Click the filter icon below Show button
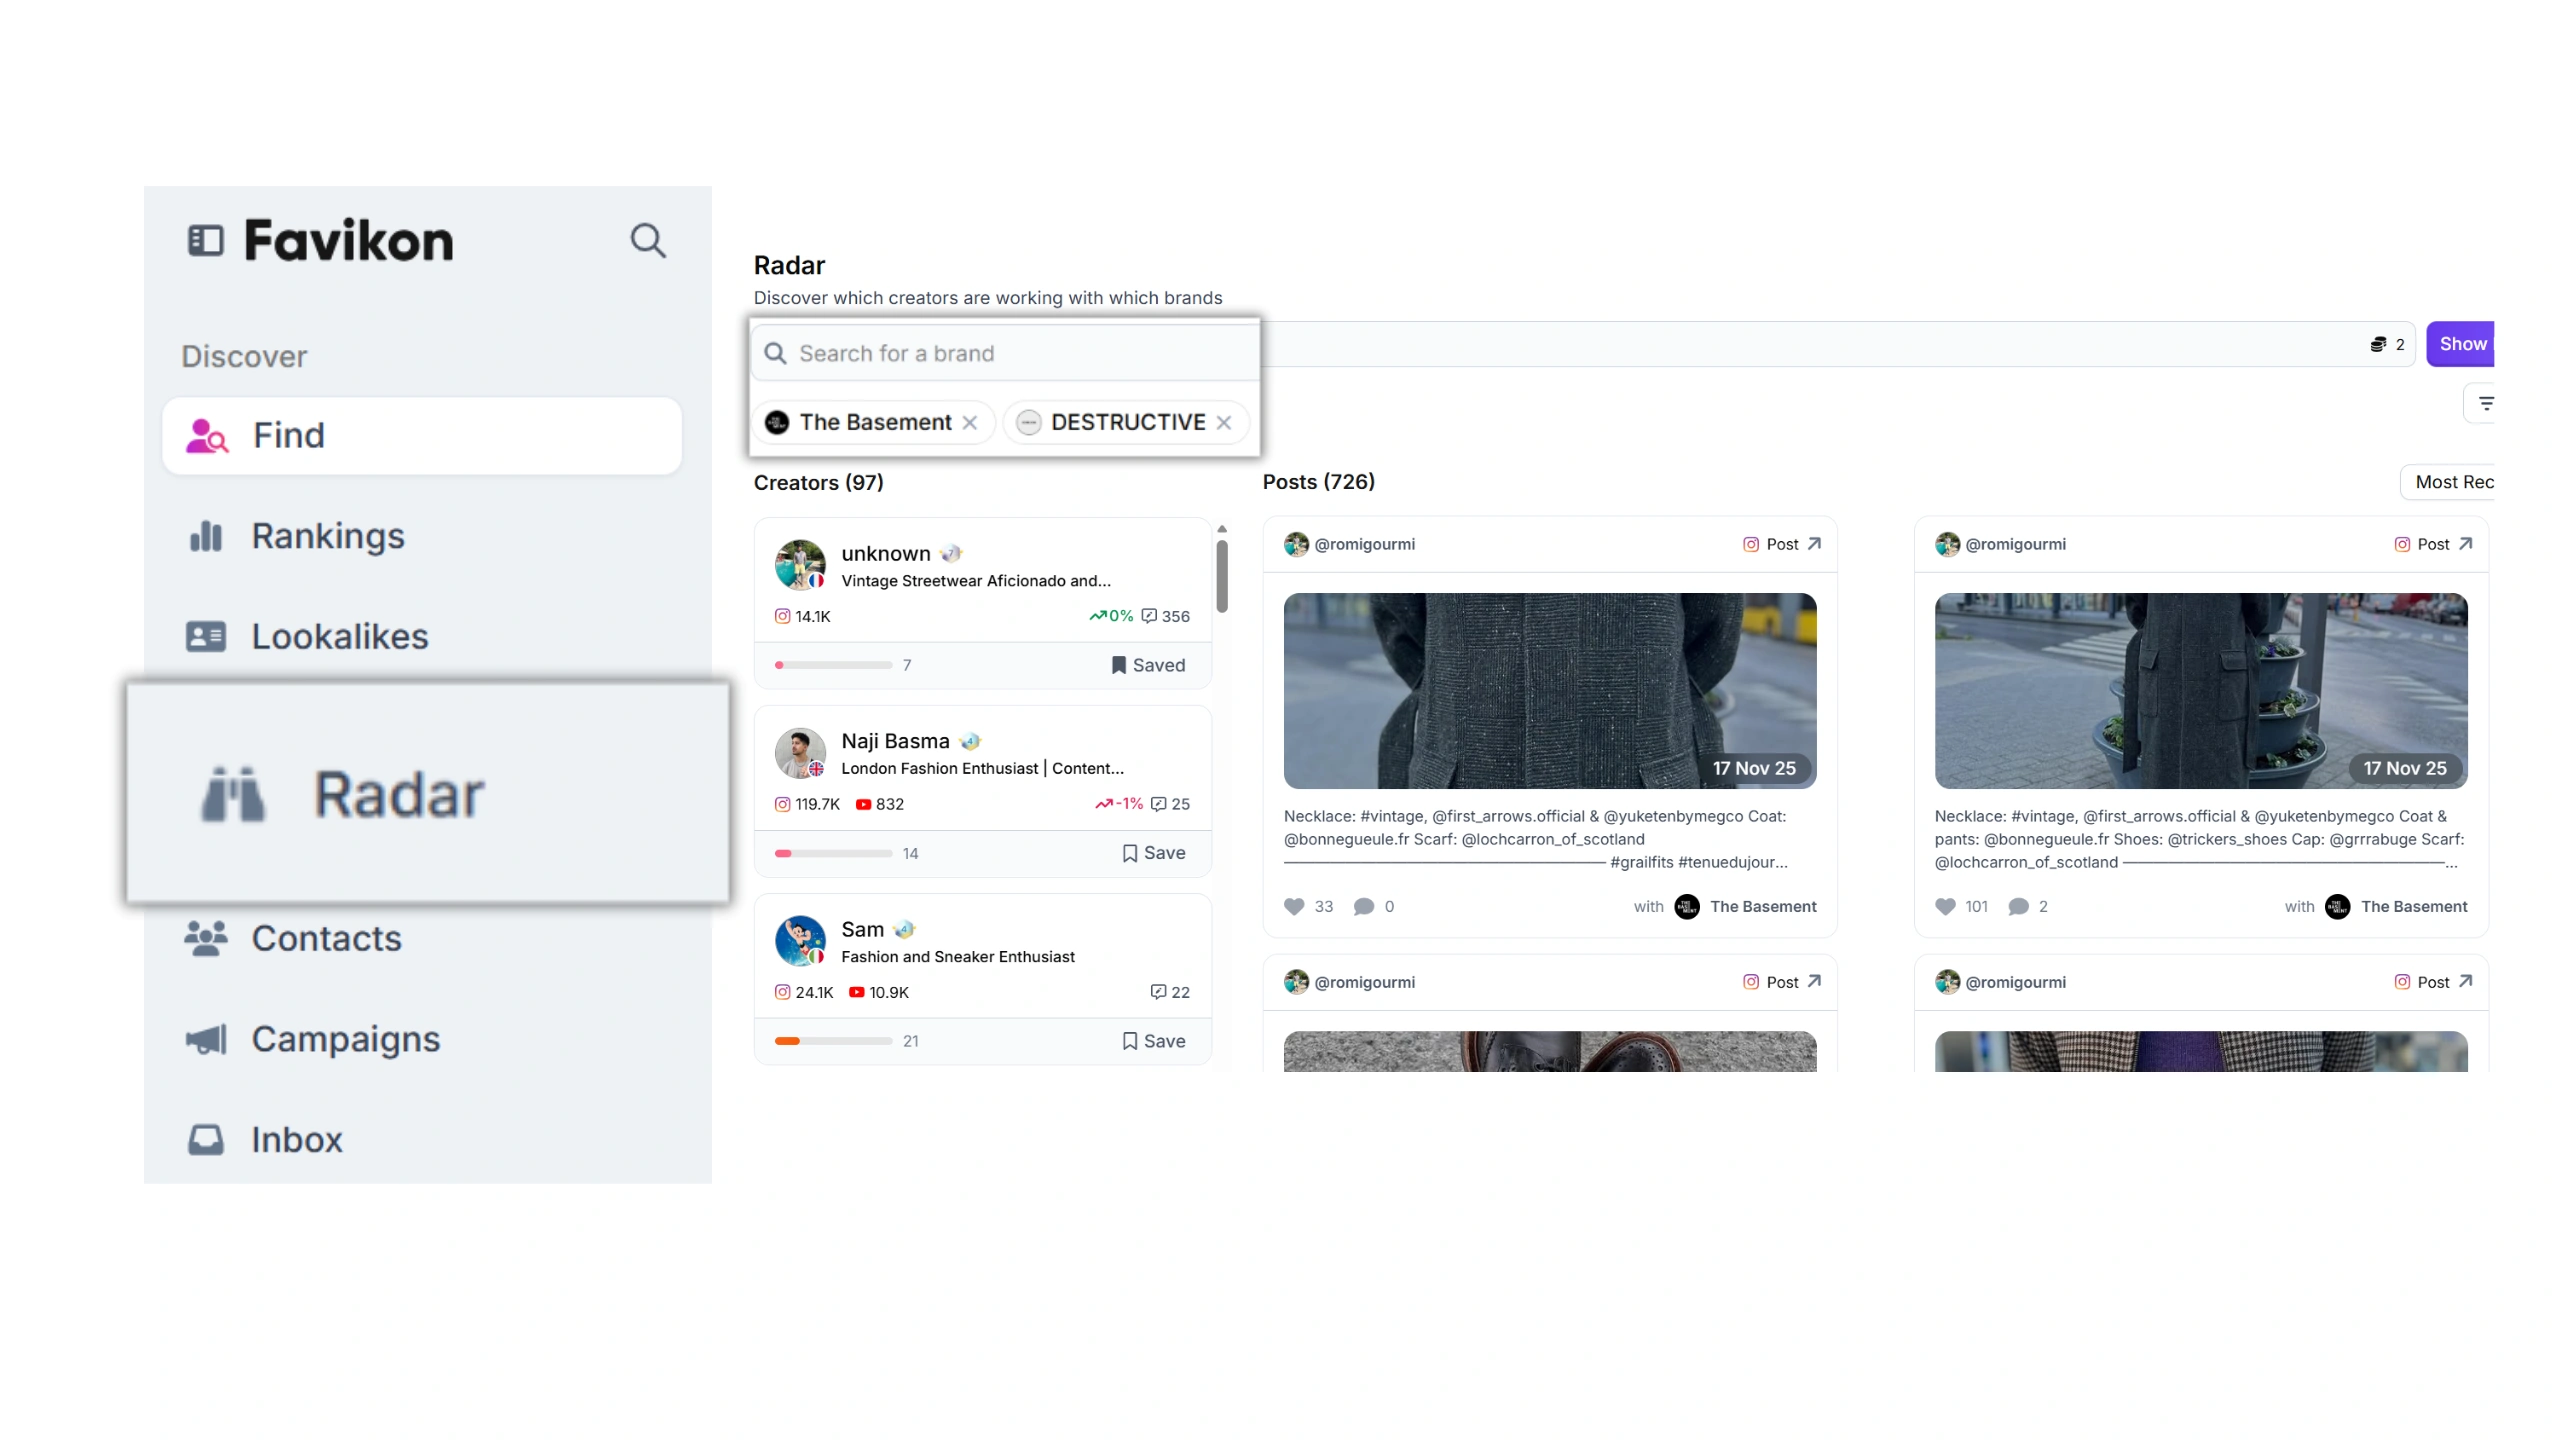Viewport: 2560px width, 1440px height. point(2485,404)
